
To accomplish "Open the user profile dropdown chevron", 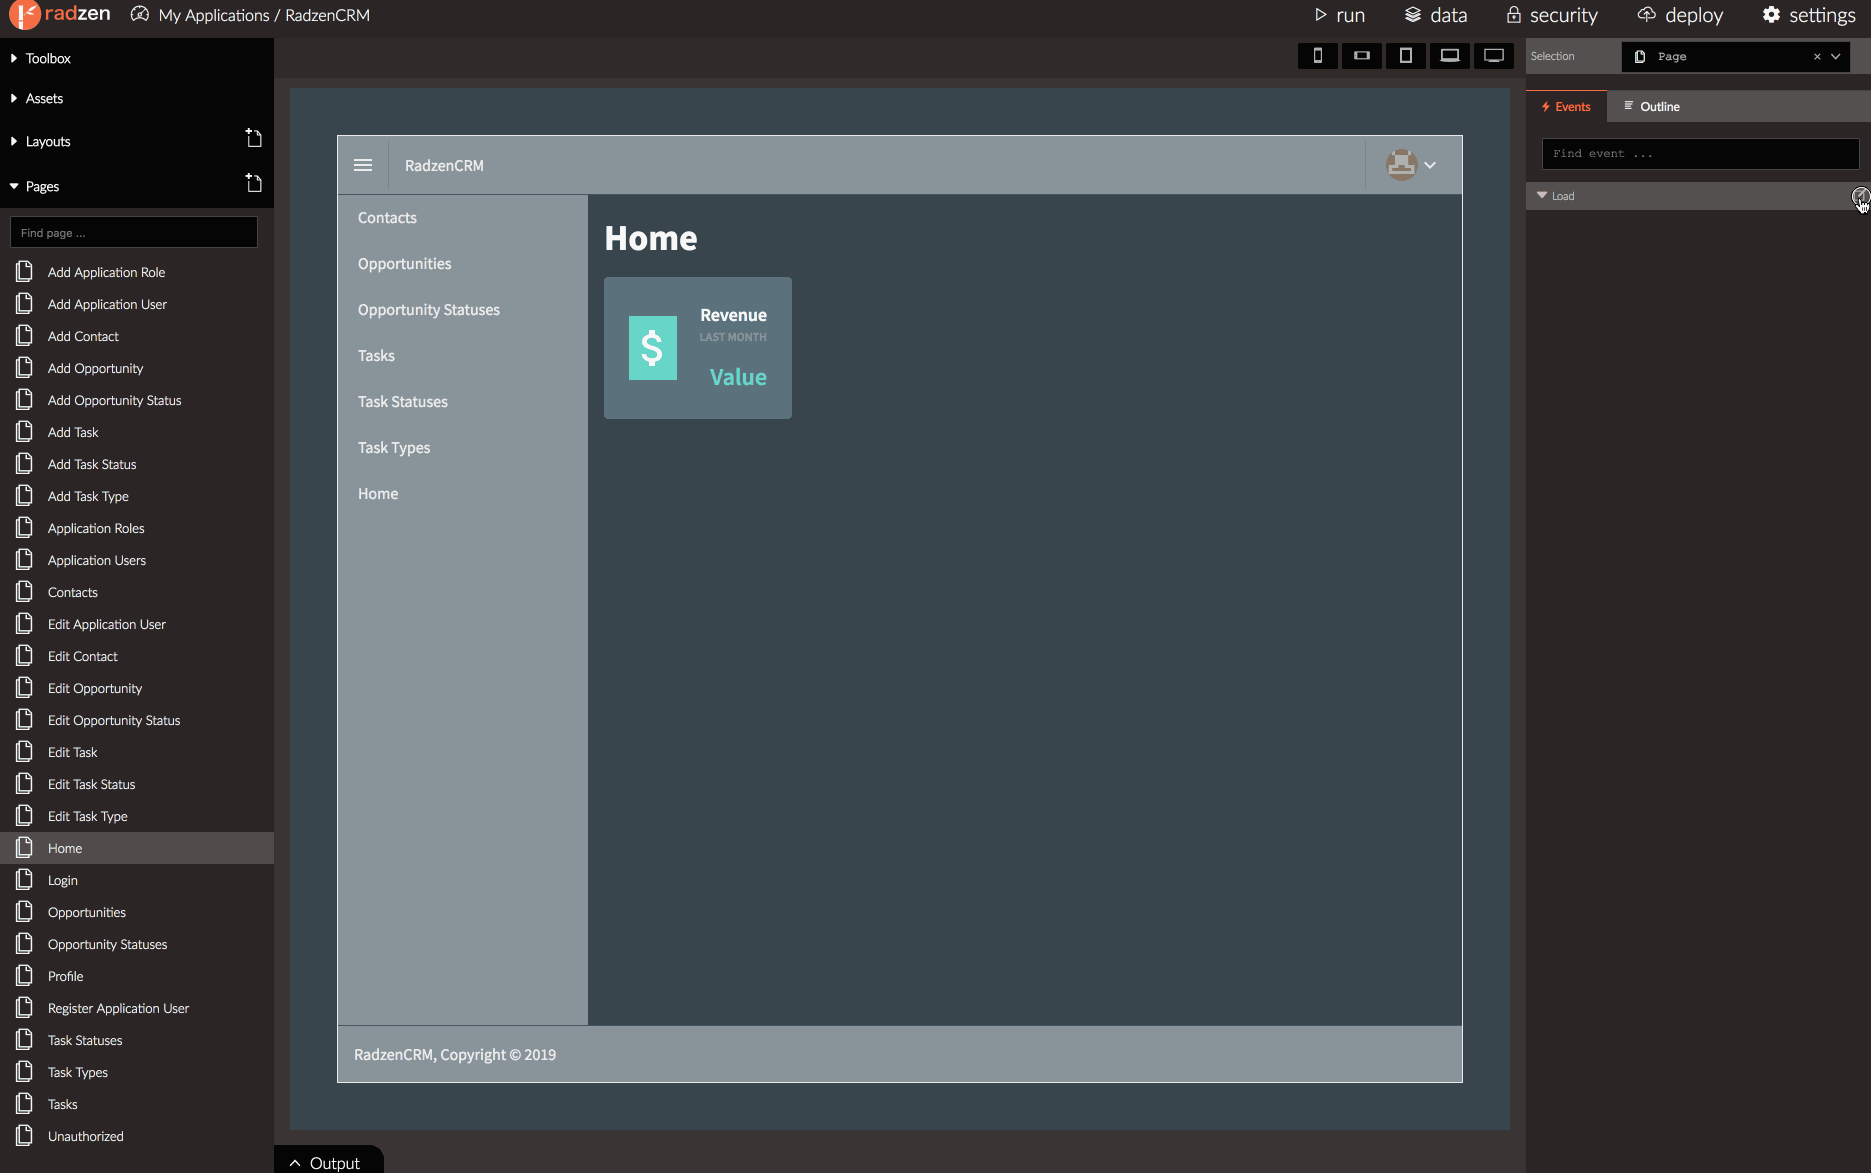I will pos(1430,165).
